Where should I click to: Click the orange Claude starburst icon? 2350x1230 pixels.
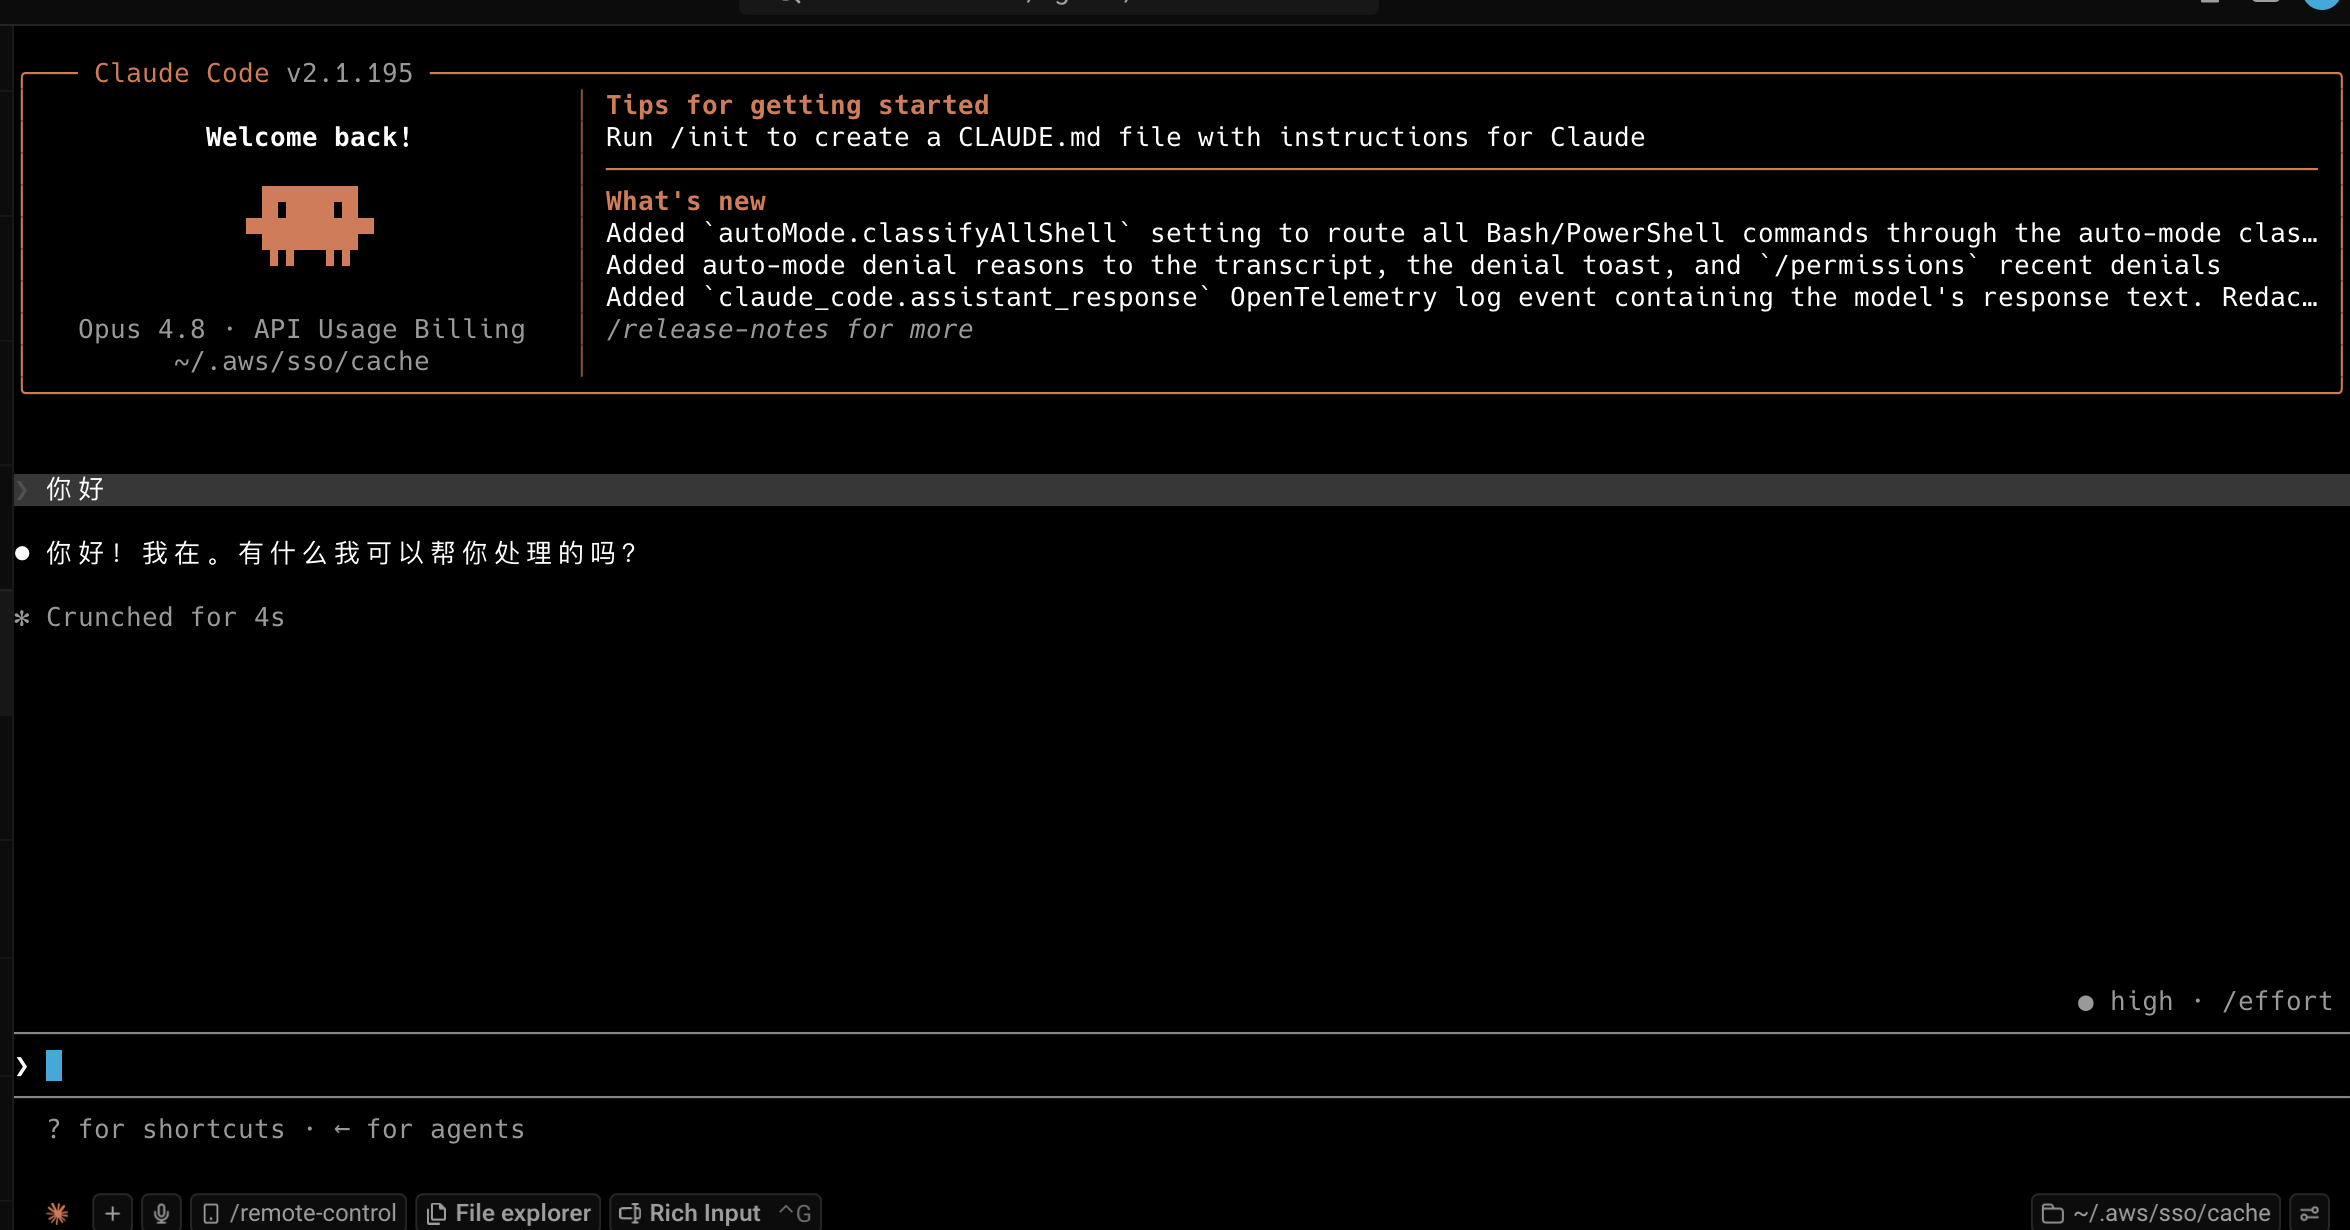[57, 1213]
